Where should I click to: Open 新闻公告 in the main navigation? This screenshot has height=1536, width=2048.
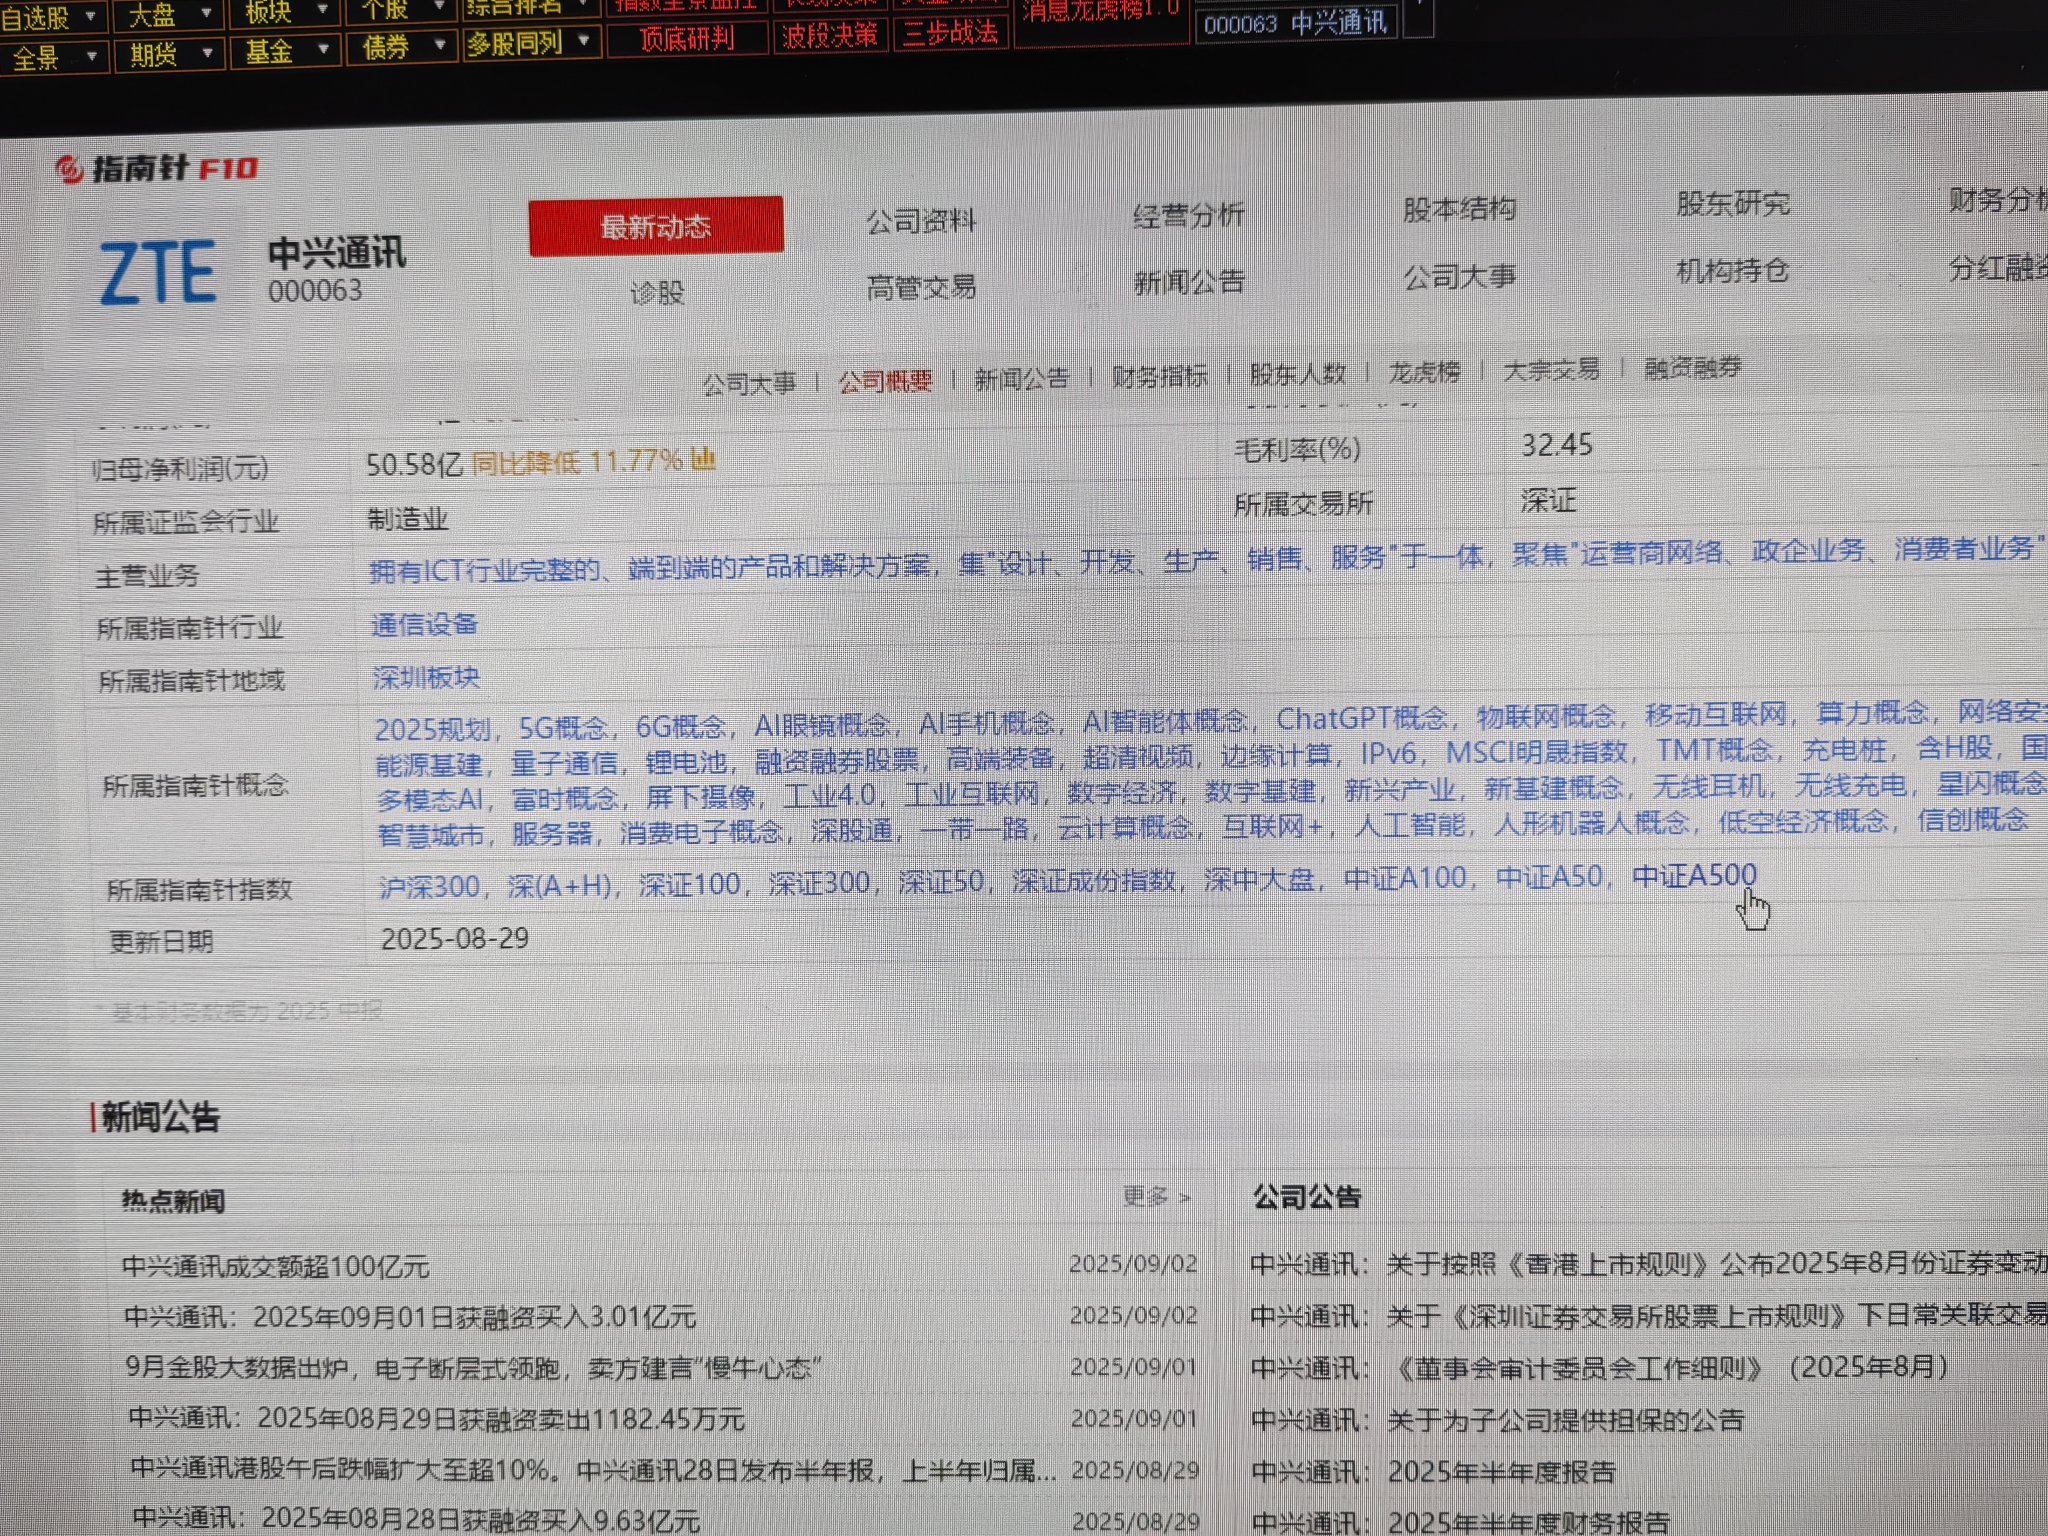pos(1189,282)
